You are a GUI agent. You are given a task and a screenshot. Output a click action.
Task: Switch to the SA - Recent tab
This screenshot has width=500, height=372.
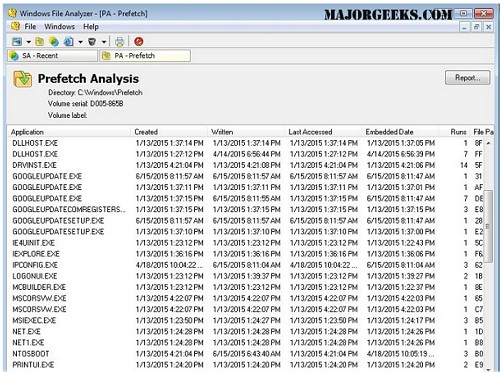click(x=52, y=56)
